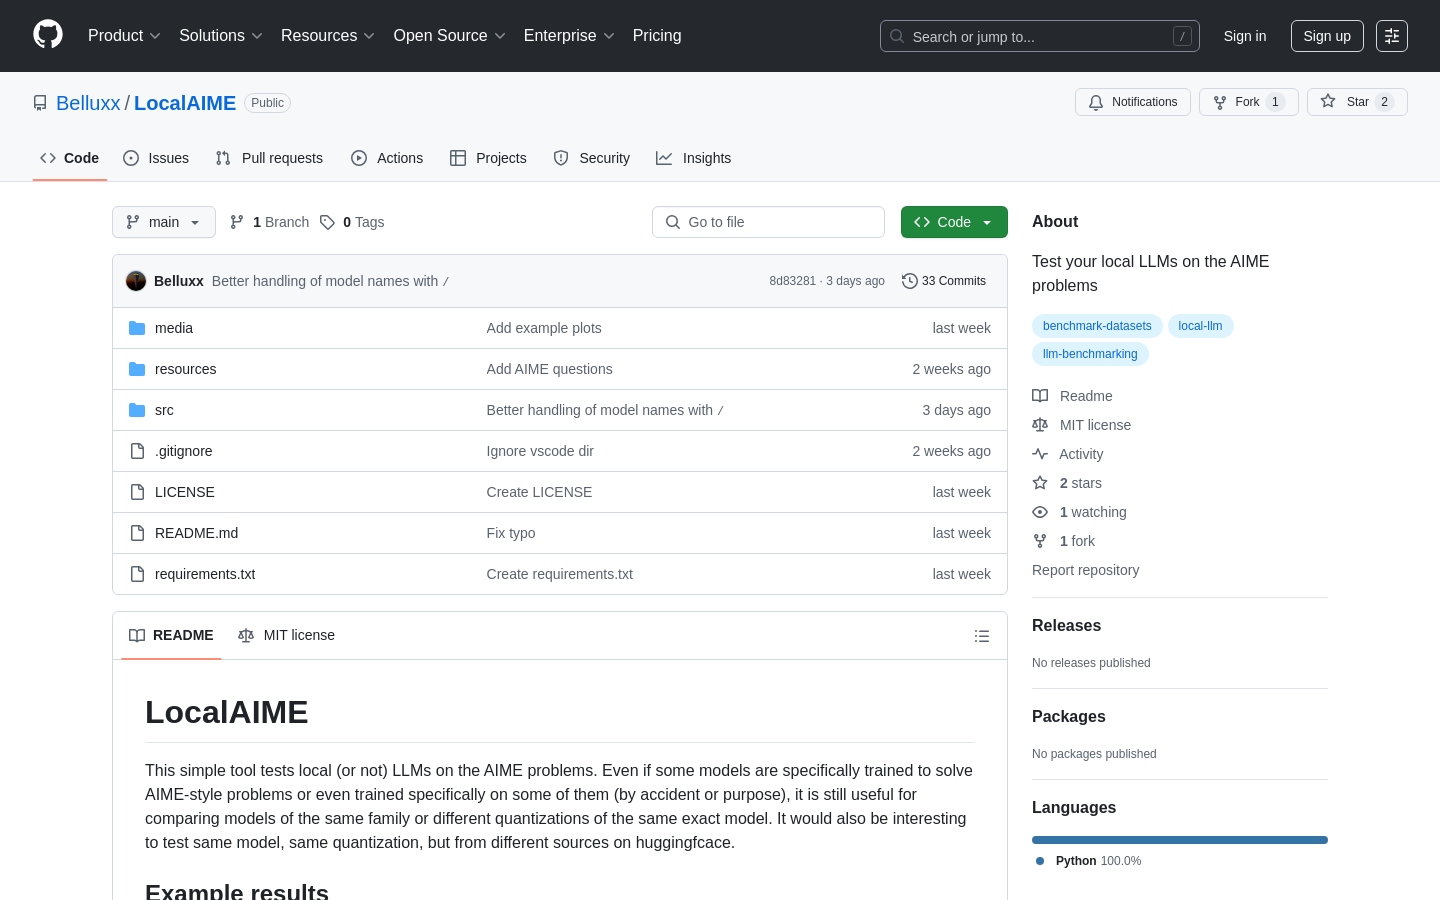
Task: Expand the Enterprise menu
Action: coord(569,36)
